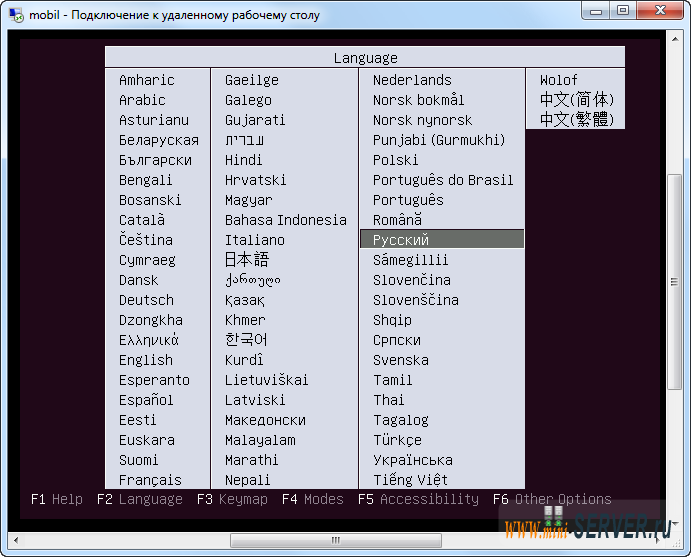Screen dimensions: 691x557
Task: Select Kurdî language
Action: 244,360
